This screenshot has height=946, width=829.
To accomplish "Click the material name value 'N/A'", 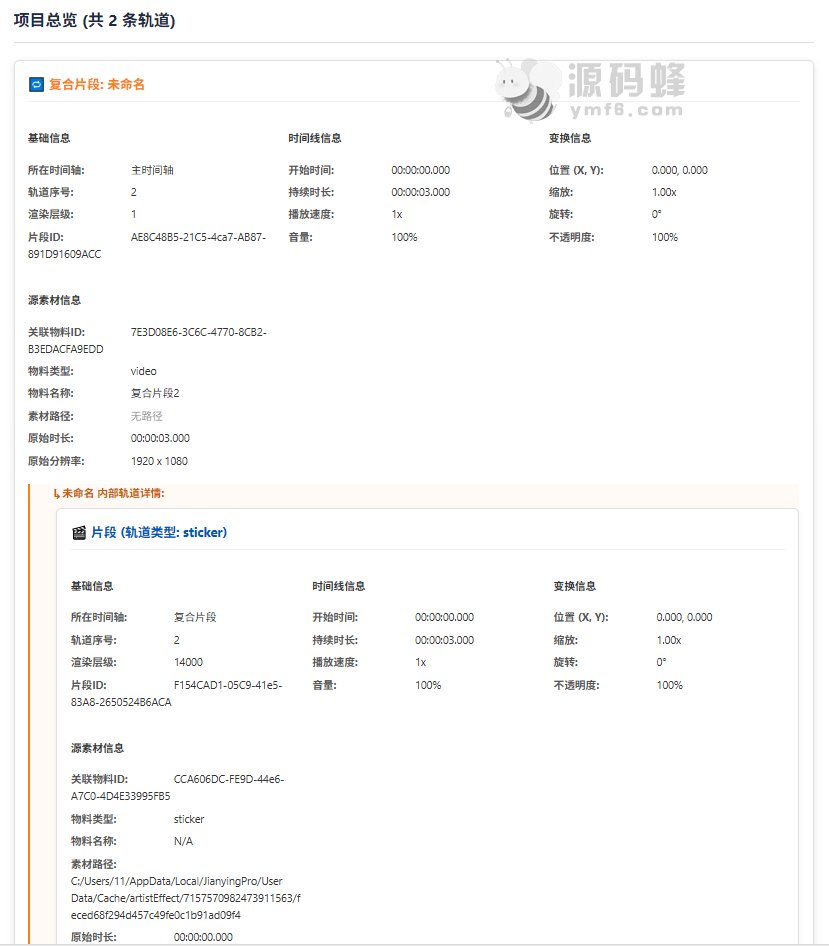I will click(x=183, y=841).
